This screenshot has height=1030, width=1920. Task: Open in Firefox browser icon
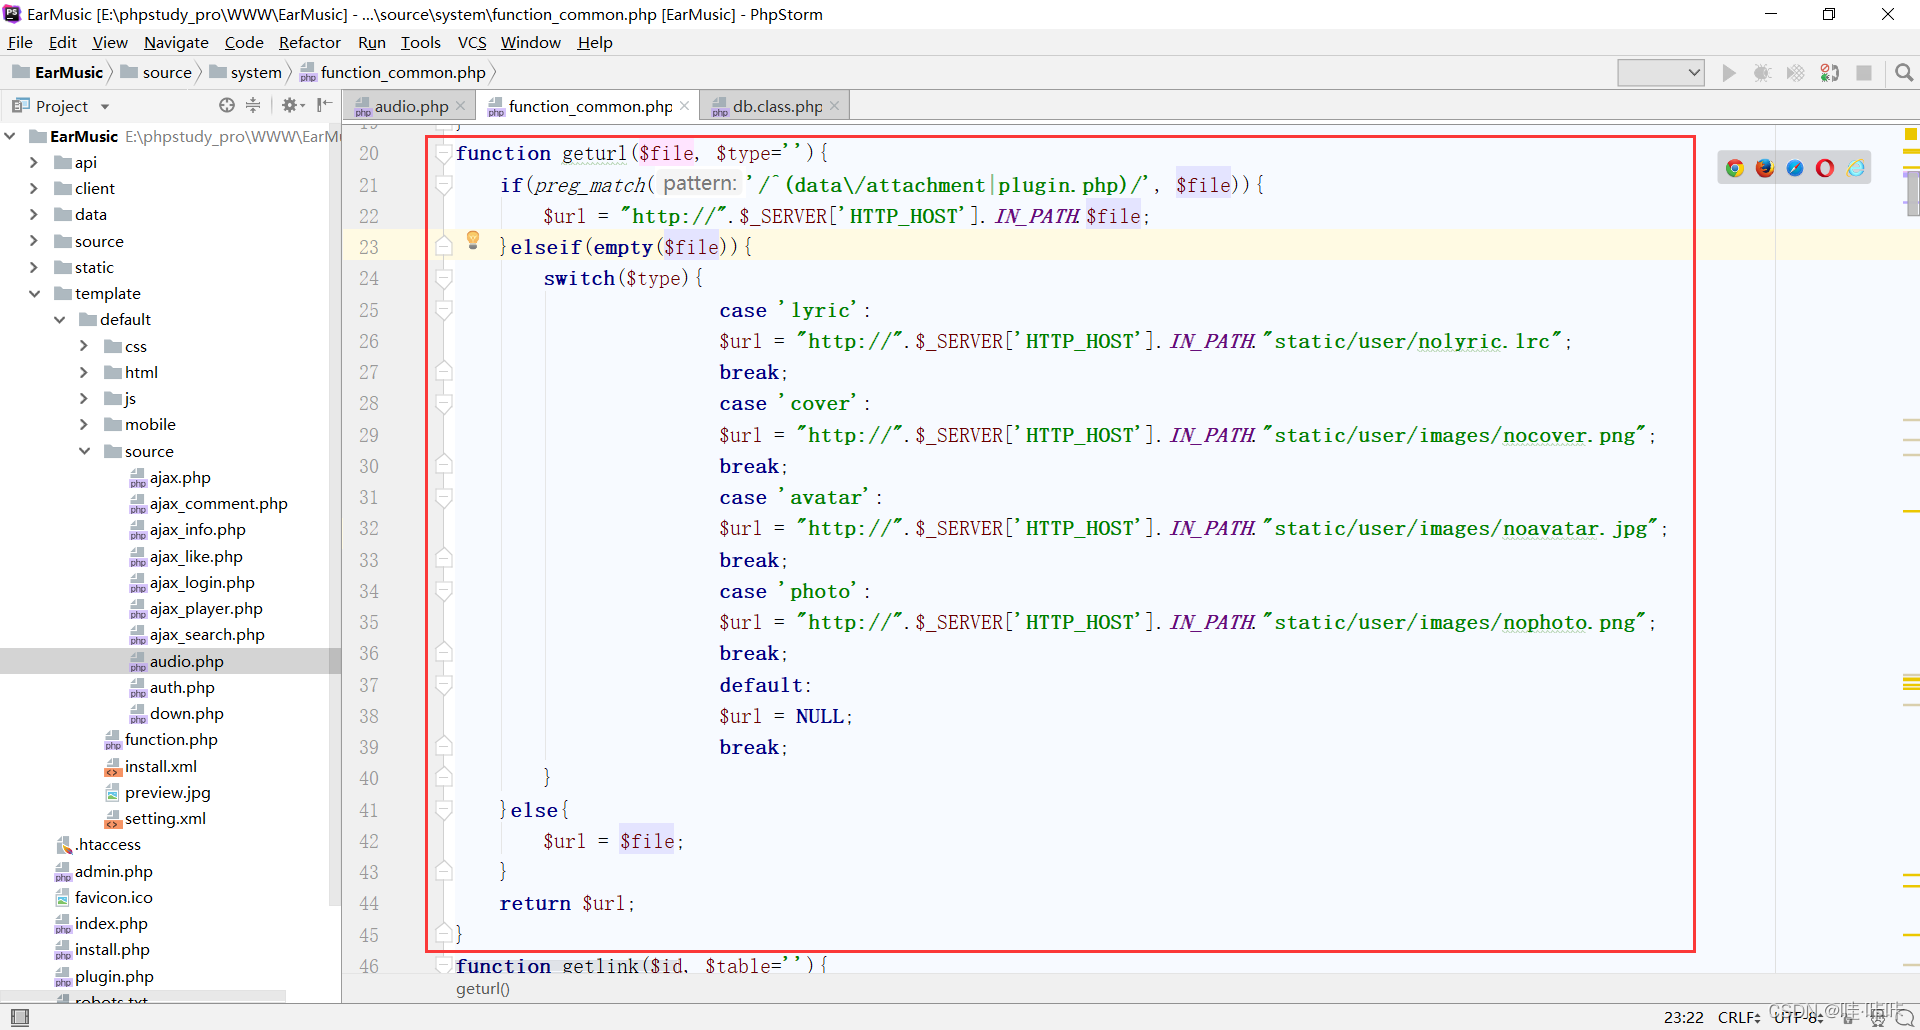pyautogui.click(x=1765, y=168)
